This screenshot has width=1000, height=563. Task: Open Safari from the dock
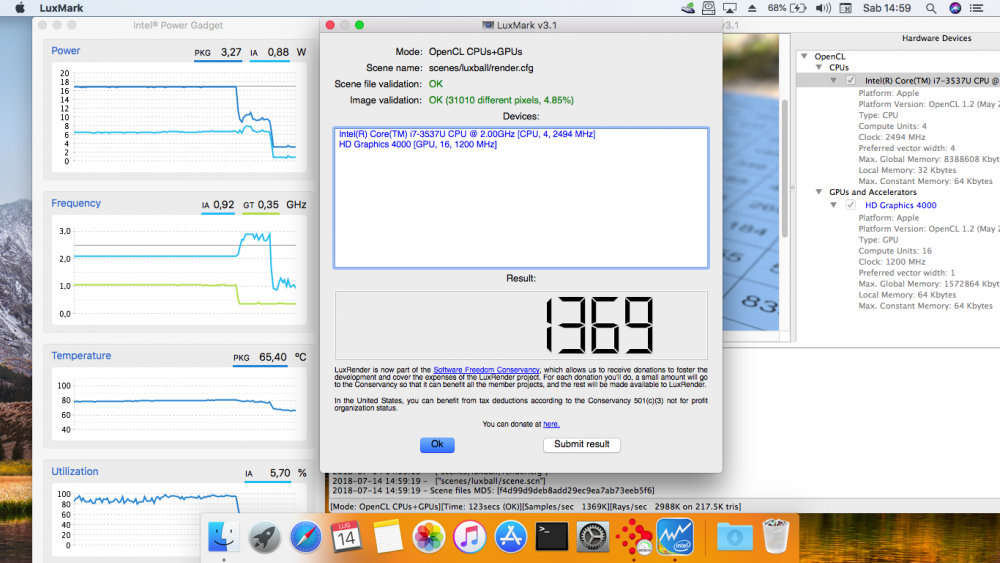(x=305, y=536)
